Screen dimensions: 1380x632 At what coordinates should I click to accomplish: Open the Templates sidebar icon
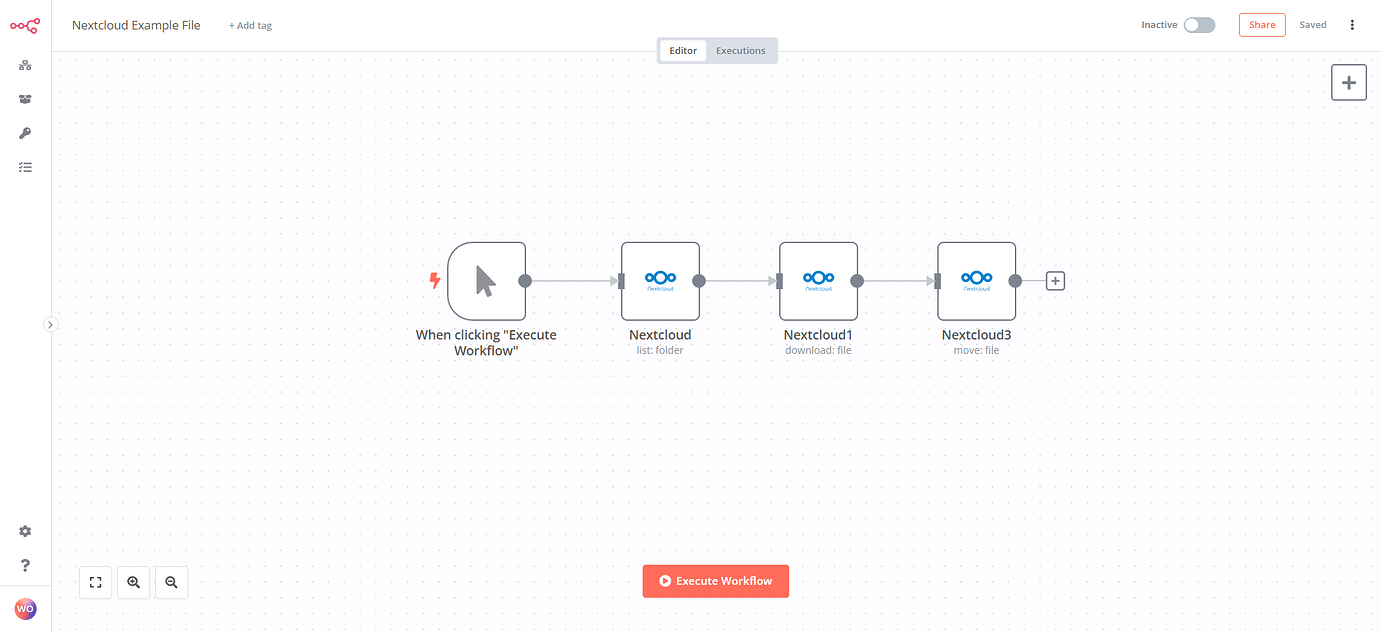tap(24, 99)
